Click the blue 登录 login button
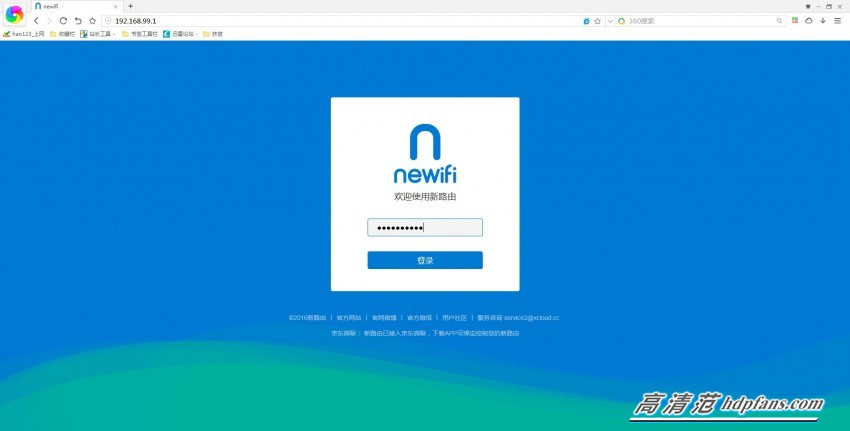This screenshot has height=431, width=850. pyautogui.click(x=425, y=260)
